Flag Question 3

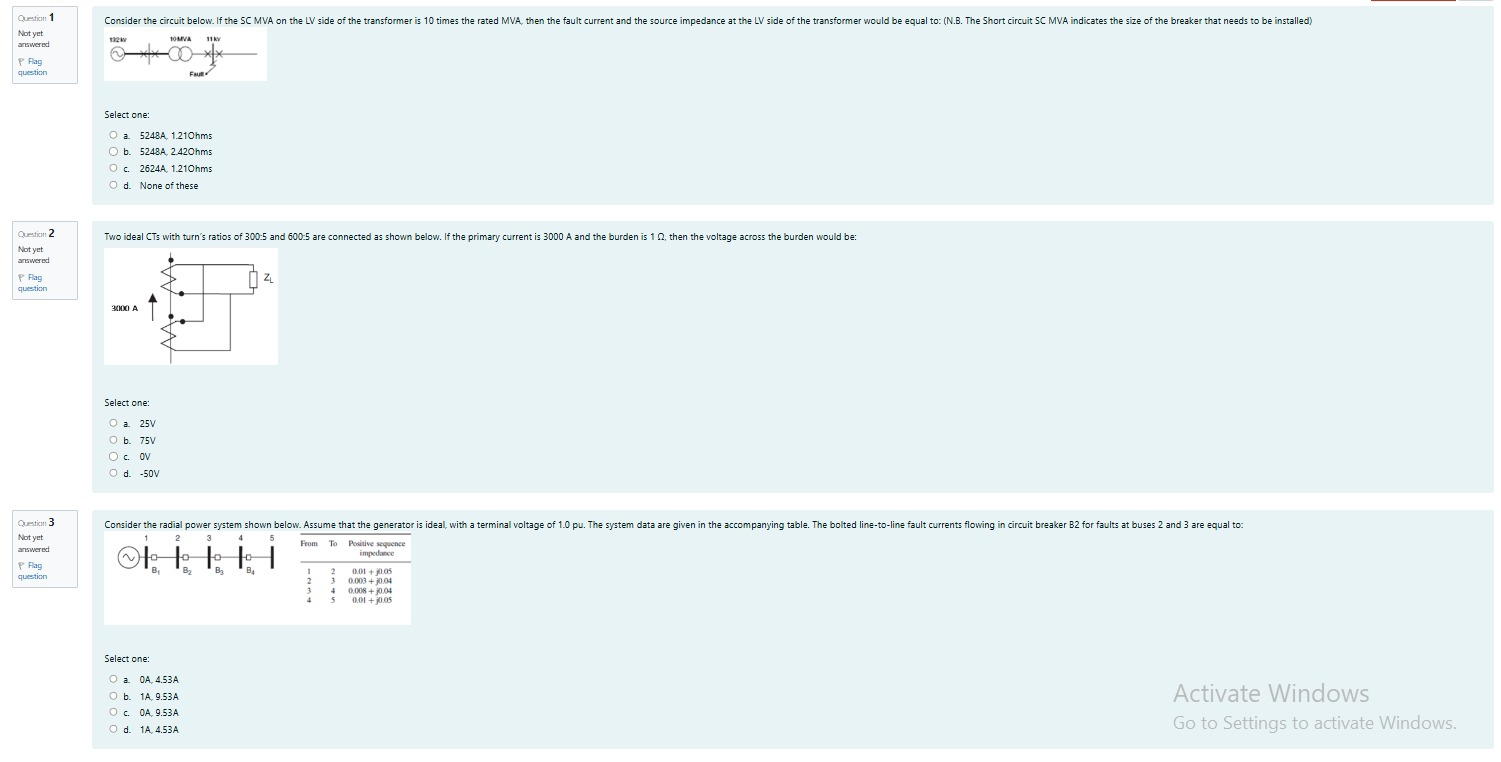[32, 571]
